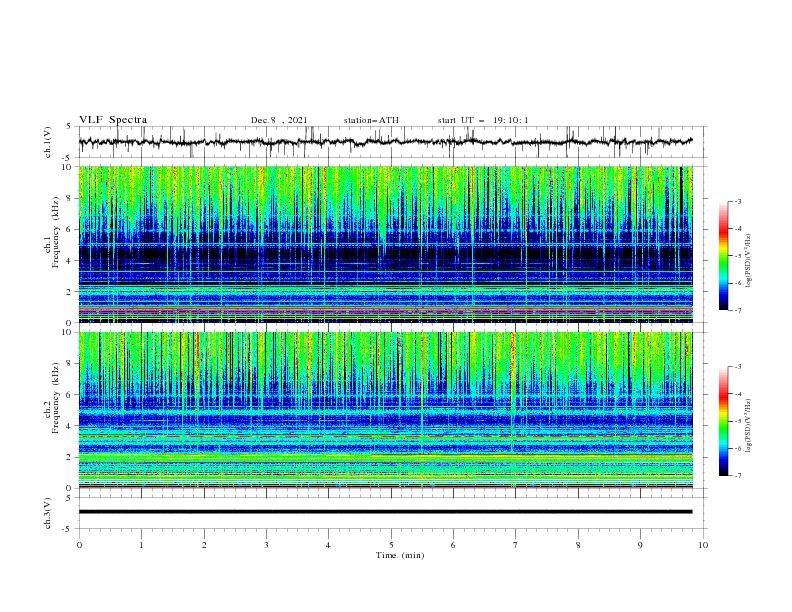Screen dimensions: 792x612
Task: Click the lower colorbar "log(PSD)(V²/Hz)" label
Action: tap(749, 425)
